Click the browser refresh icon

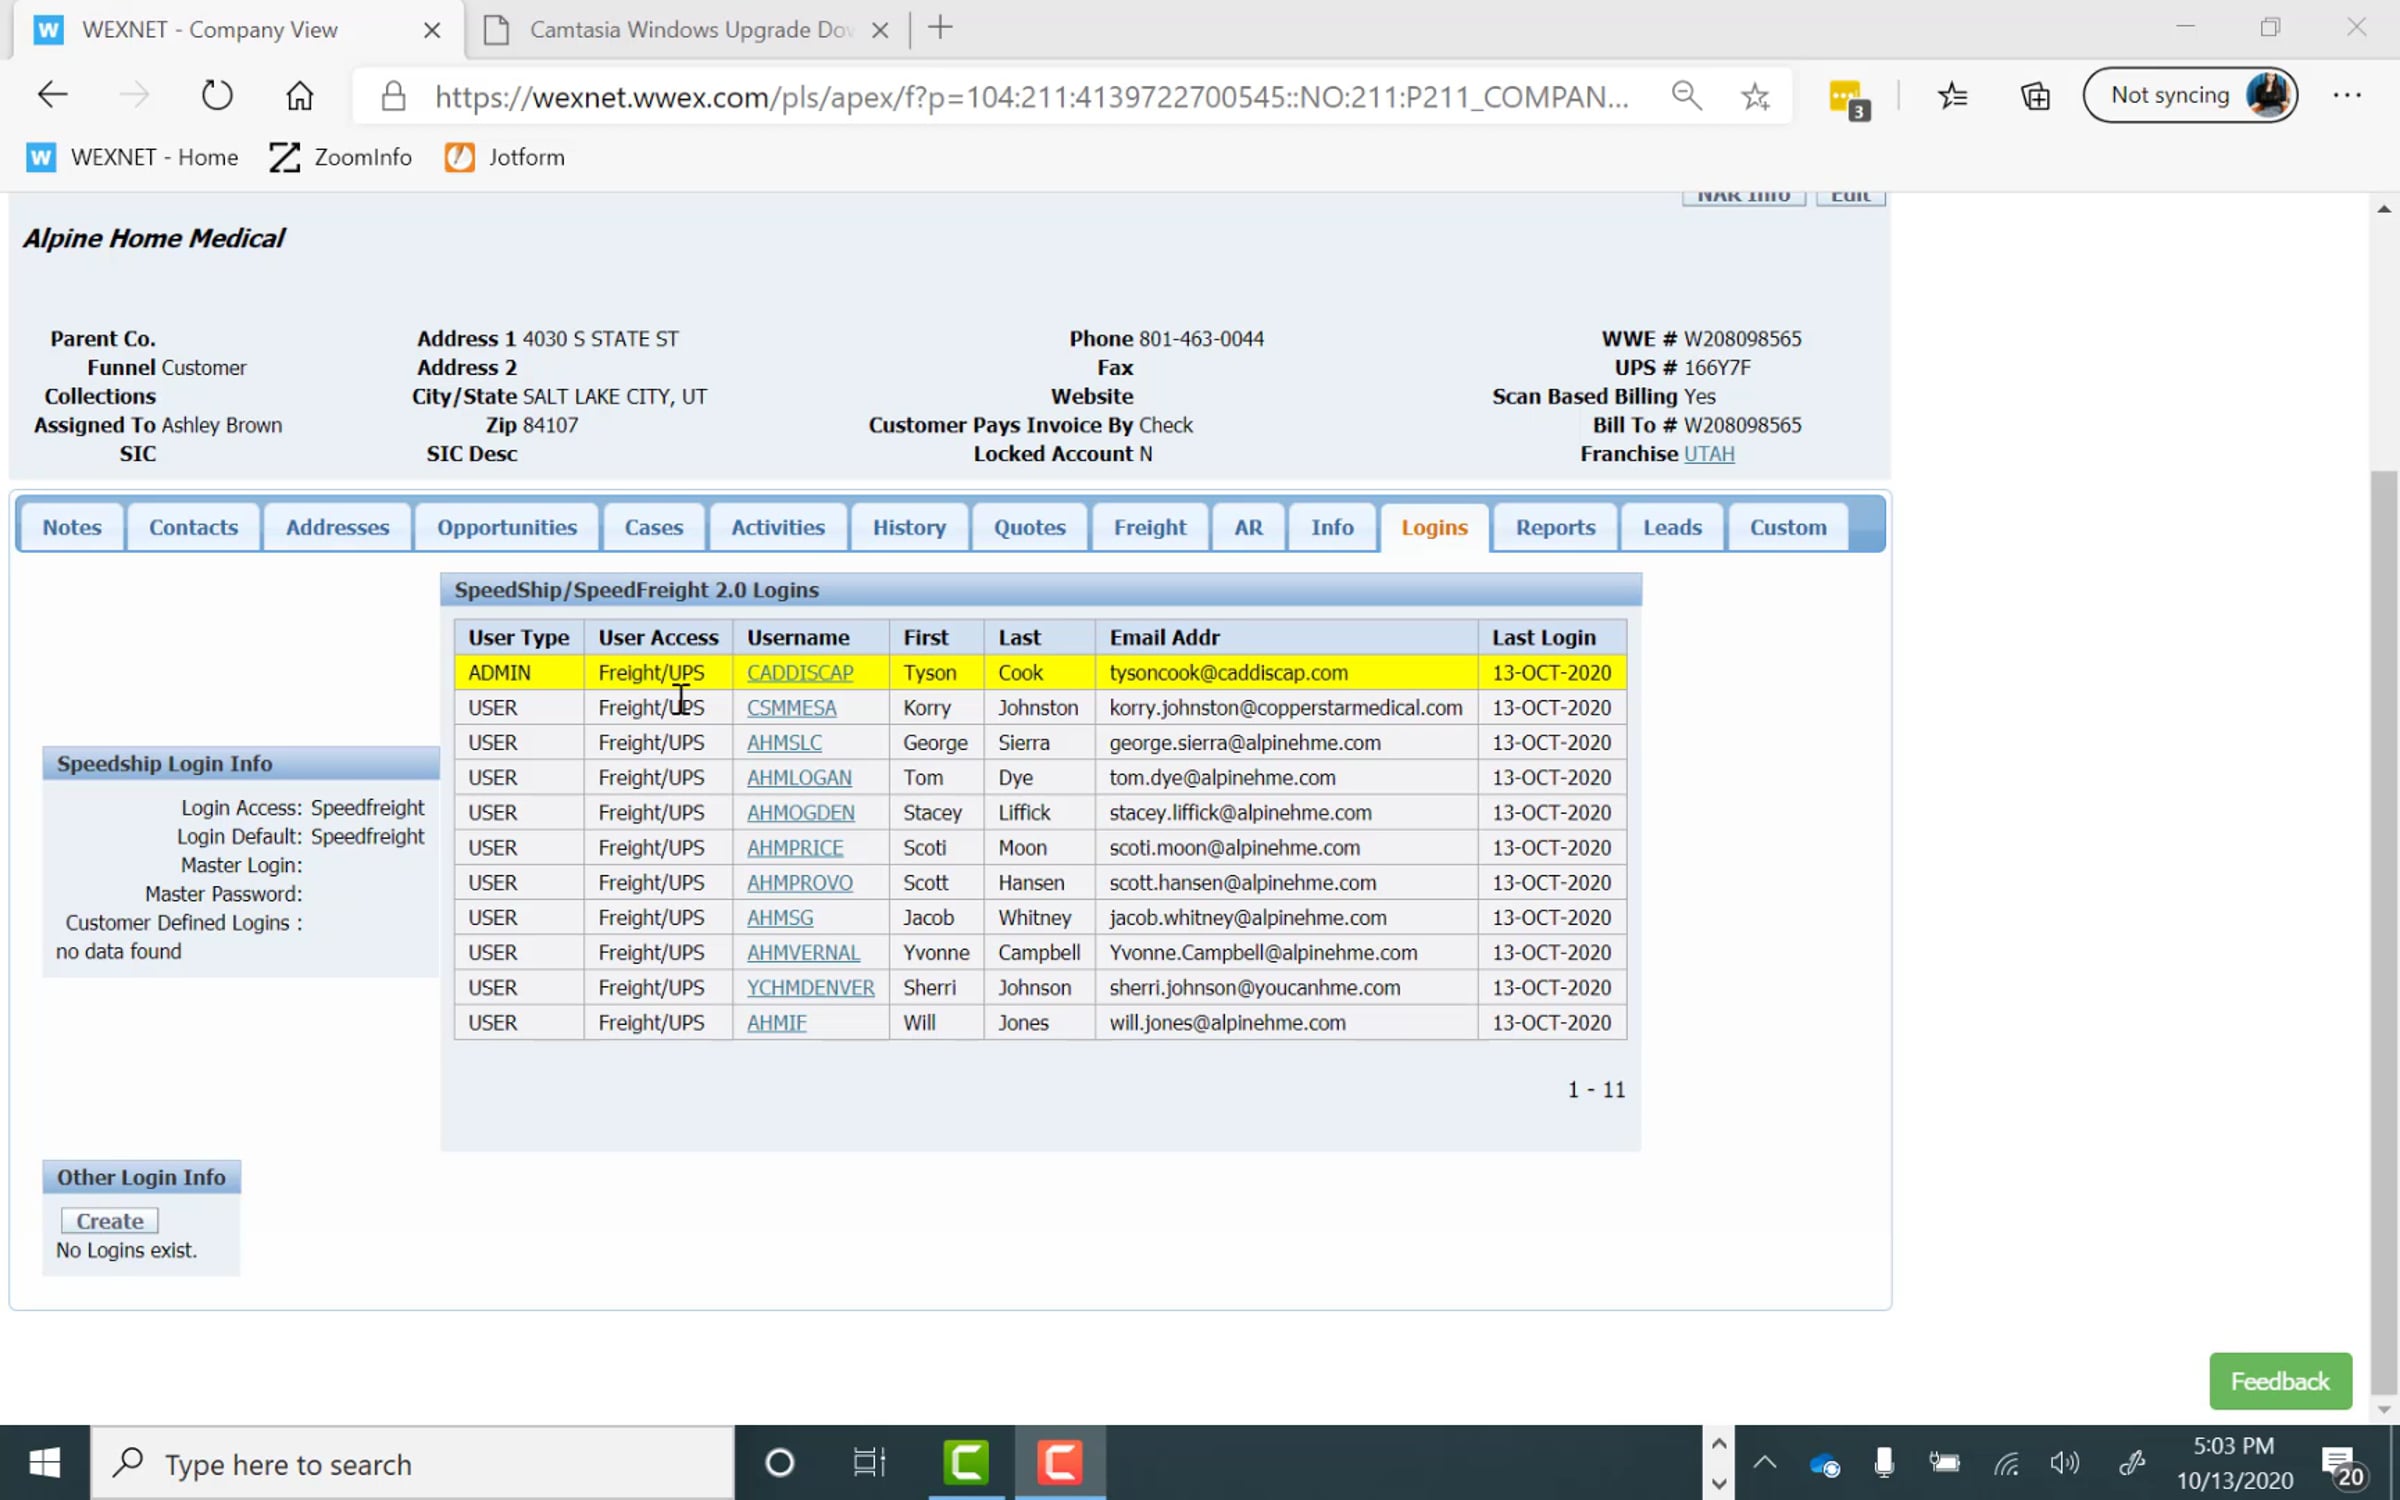[217, 96]
